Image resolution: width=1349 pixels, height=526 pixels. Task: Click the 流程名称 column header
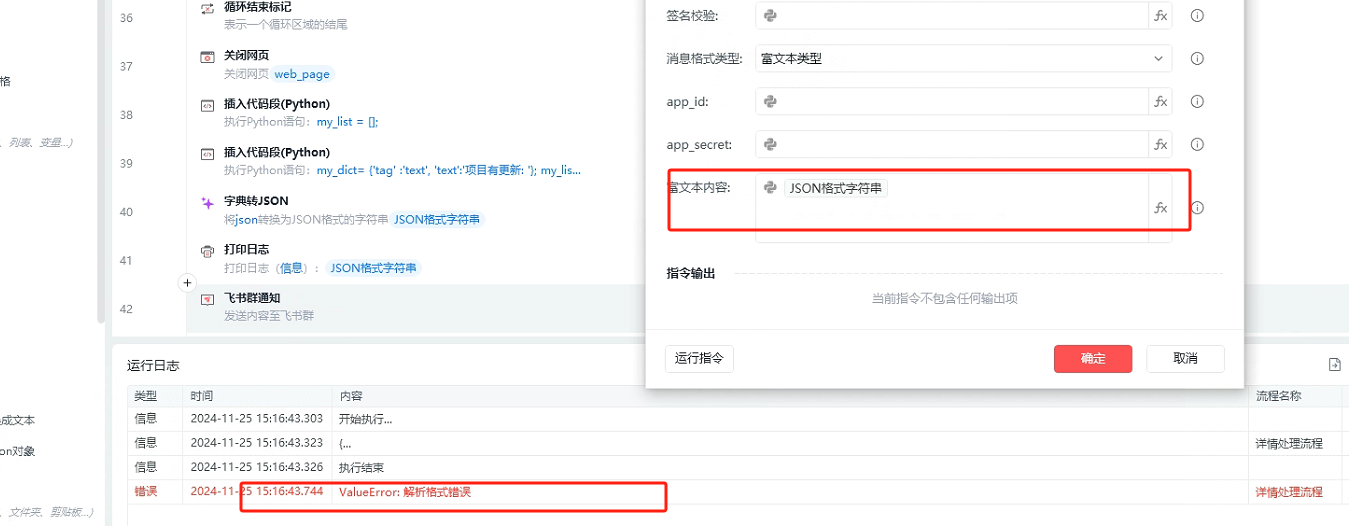pyautogui.click(x=1280, y=397)
